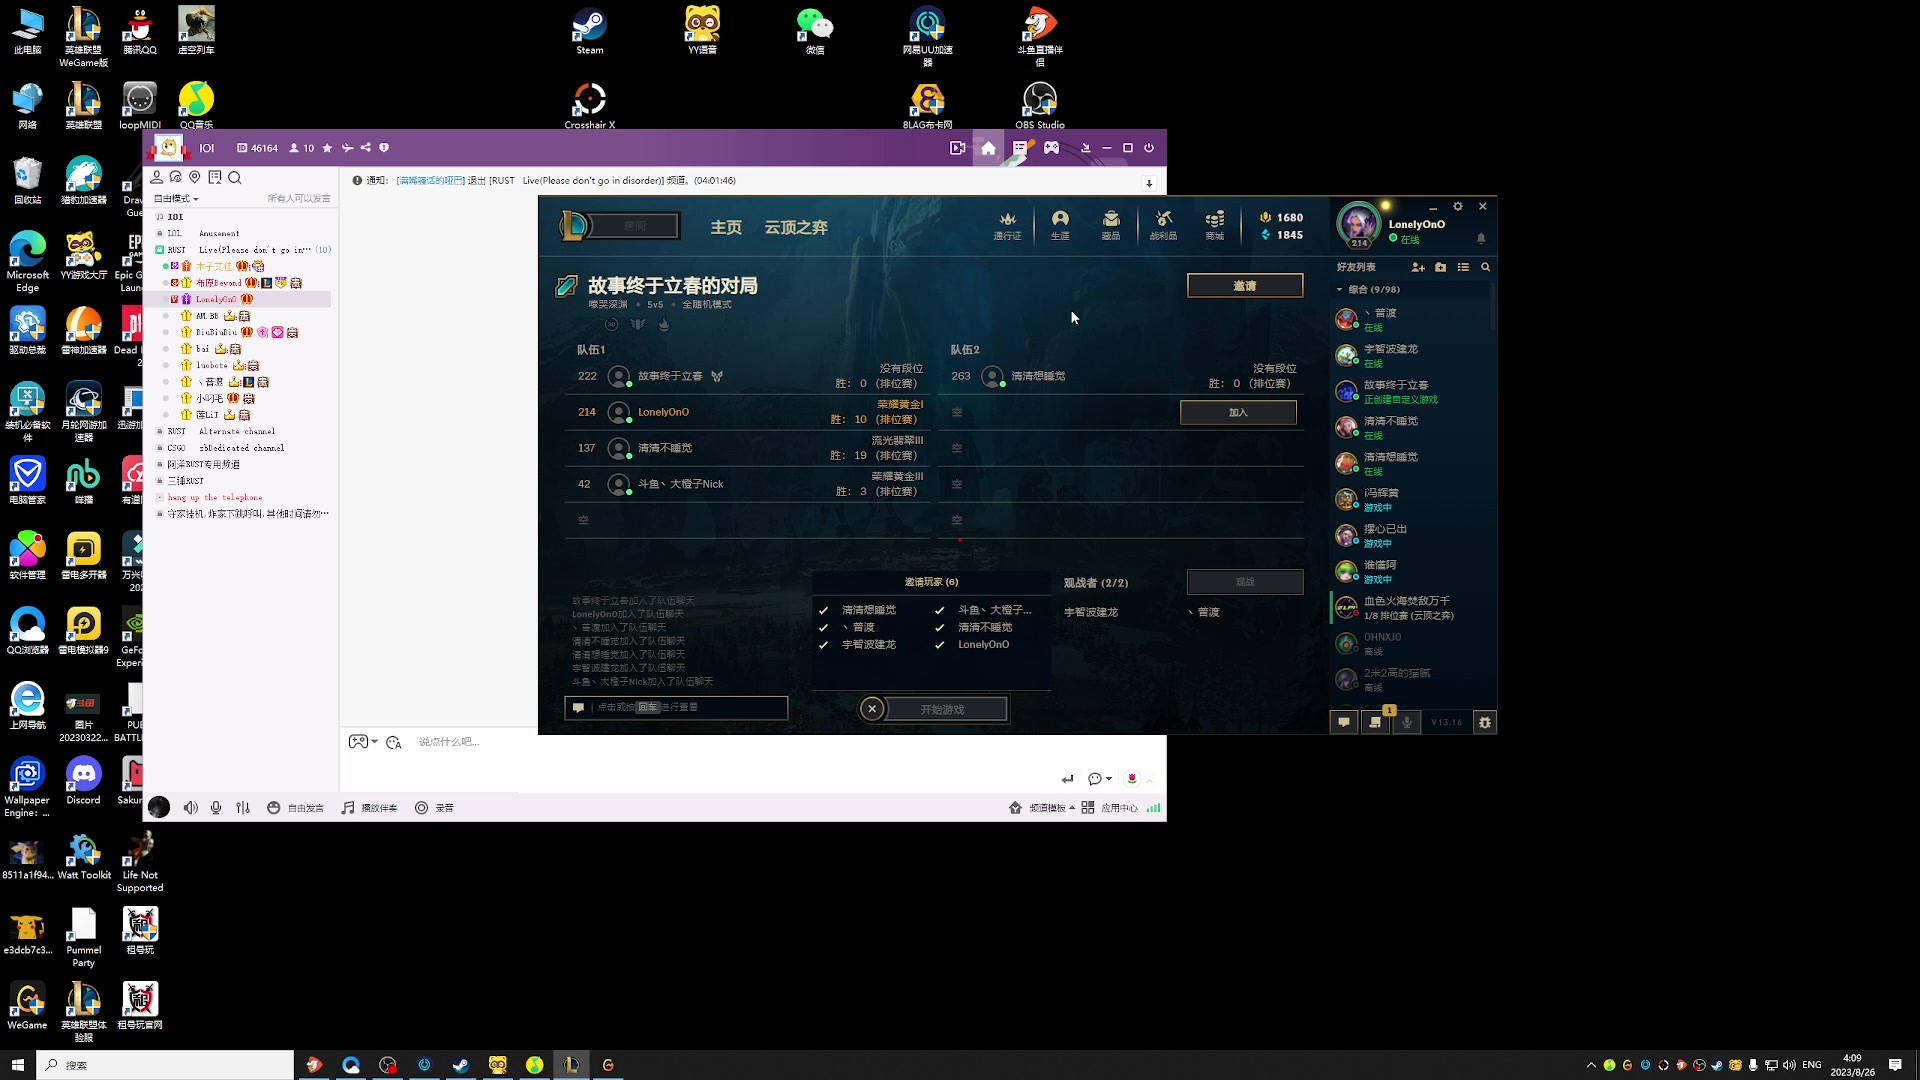Switch to 云顶之弈 tab in LoL client
Viewport: 1920px width, 1080px height.
796,227
